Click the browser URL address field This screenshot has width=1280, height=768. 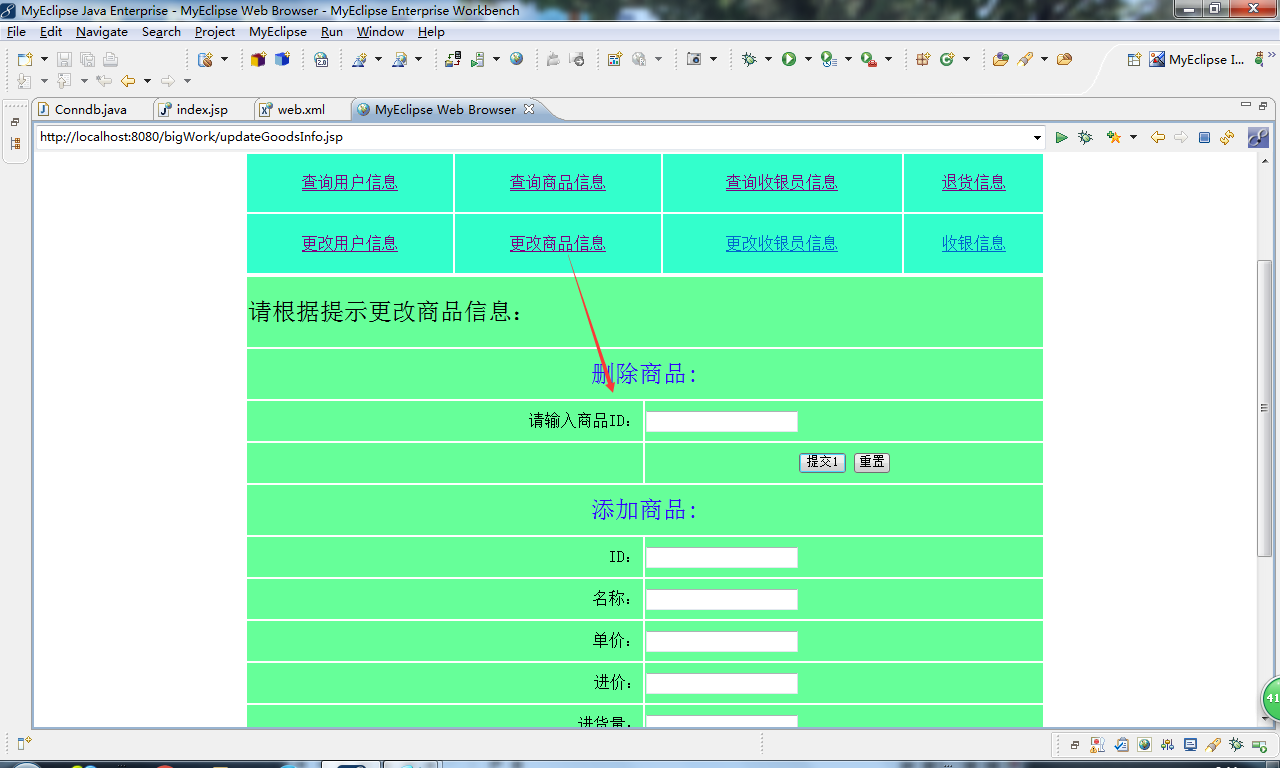coord(533,137)
